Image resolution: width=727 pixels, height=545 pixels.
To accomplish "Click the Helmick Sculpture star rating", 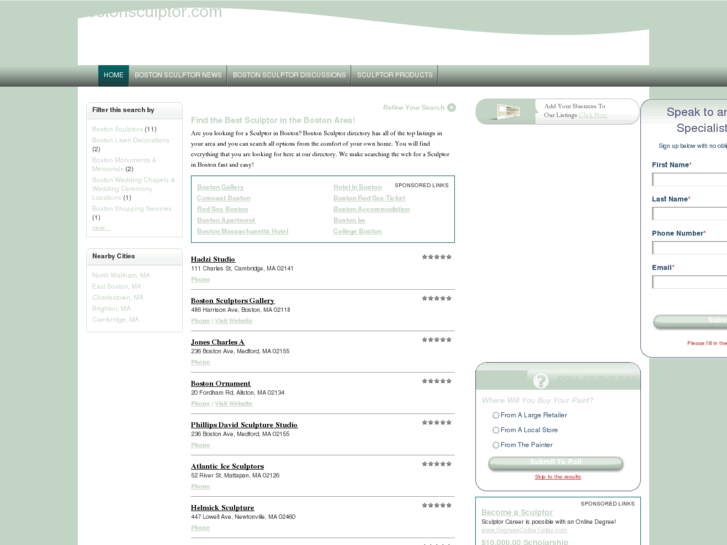I will pyautogui.click(x=436, y=505).
